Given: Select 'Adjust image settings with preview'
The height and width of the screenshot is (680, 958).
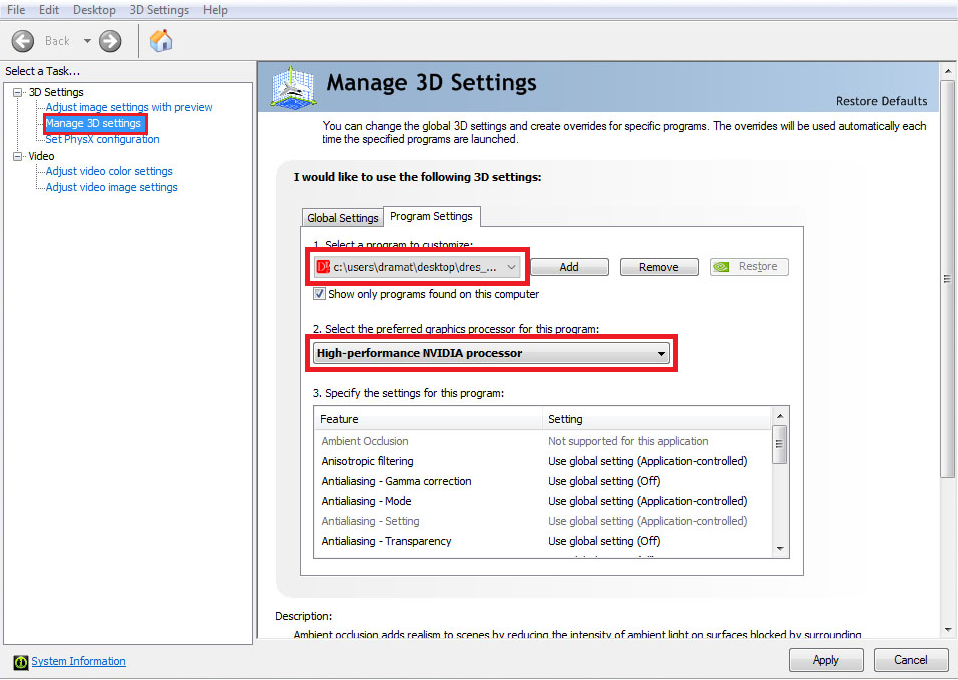Looking at the screenshot, I should (129, 108).
